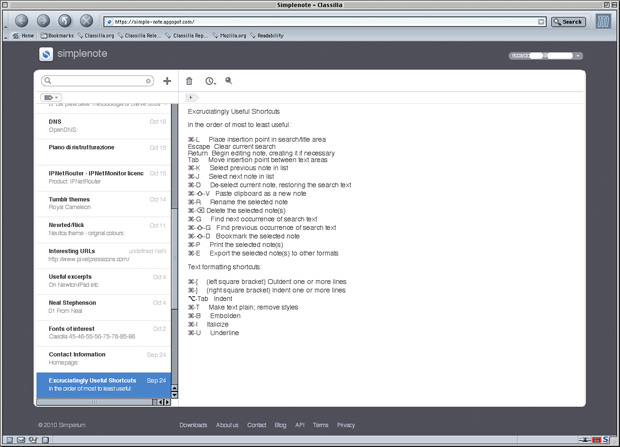The image size is (620, 447).
Task: Select the Excruciatingly Useful Shortcuts note
Action: pos(104,385)
